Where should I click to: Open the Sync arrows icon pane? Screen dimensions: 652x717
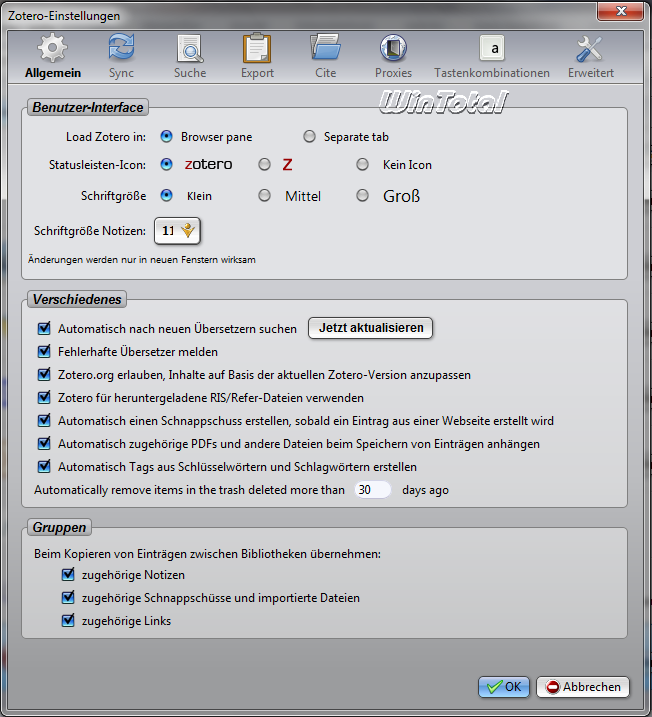click(121, 56)
